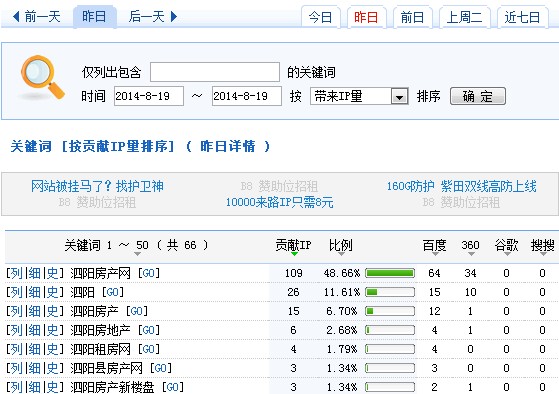
Task: Click 列 link for 泗阳租房网 row
Action: pos(16,349)
